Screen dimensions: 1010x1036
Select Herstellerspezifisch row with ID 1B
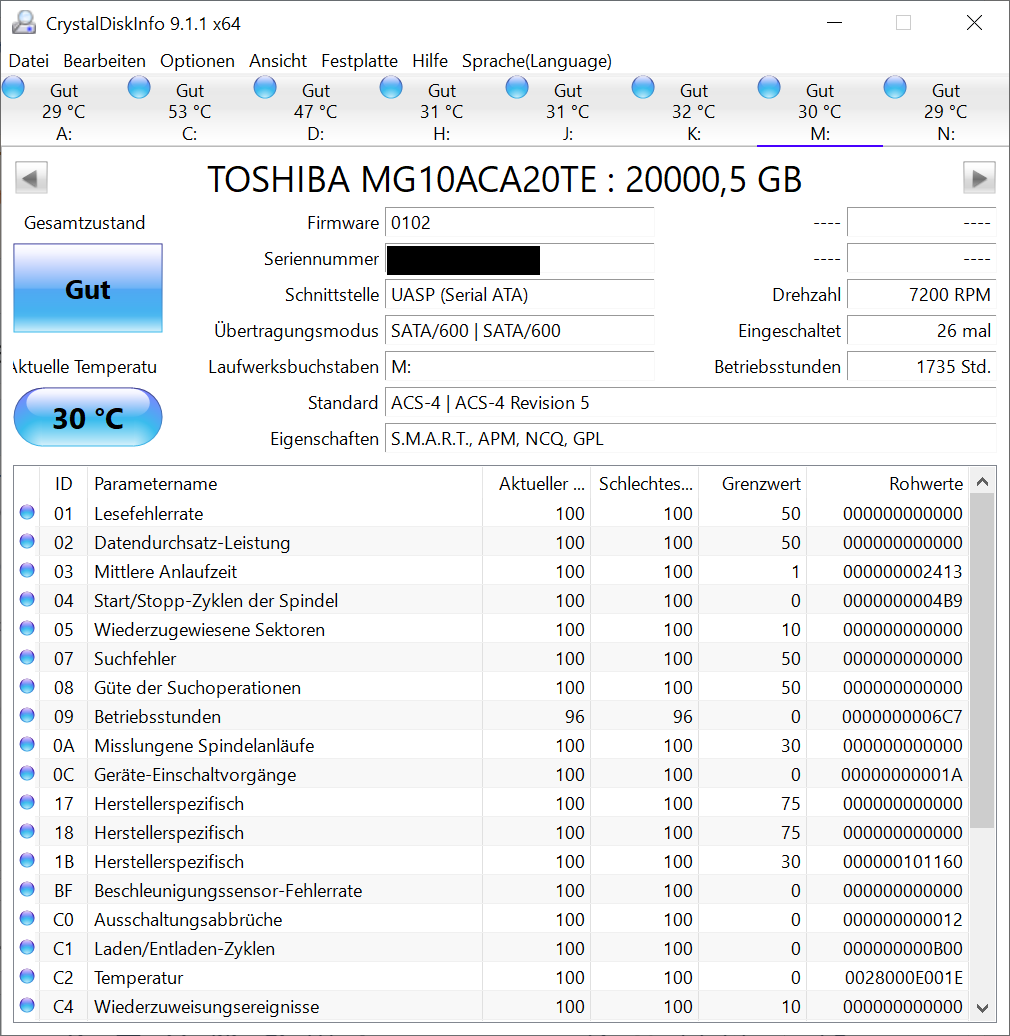coord(491,862)
